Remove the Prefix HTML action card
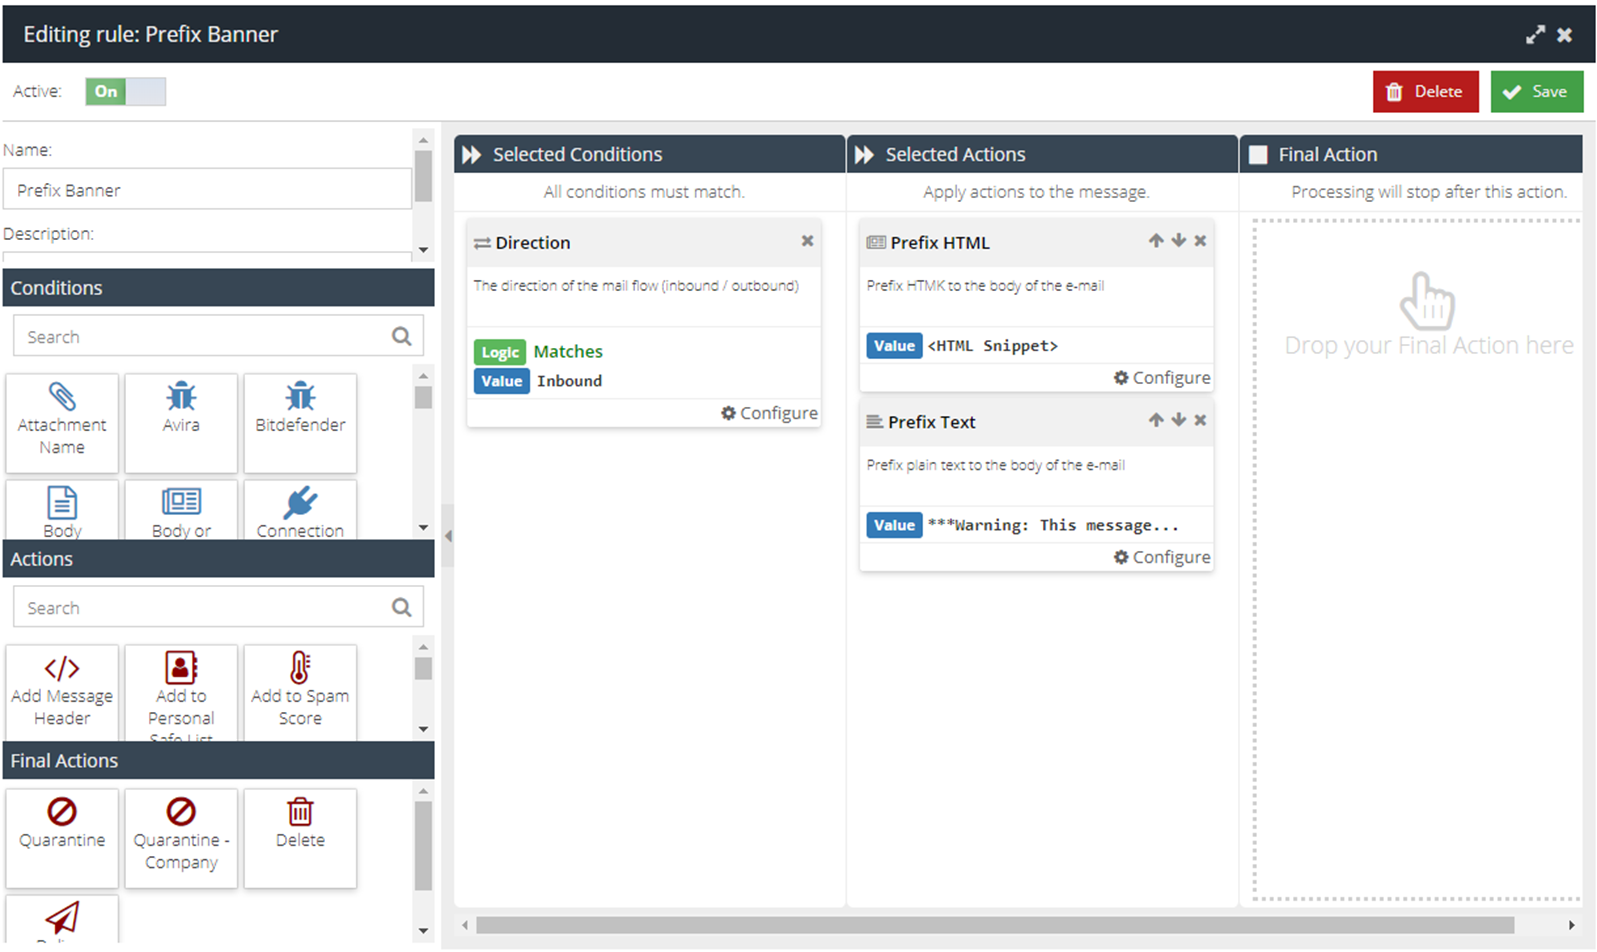Screen dimensions: 1597x952 (x=1200, y=241)
